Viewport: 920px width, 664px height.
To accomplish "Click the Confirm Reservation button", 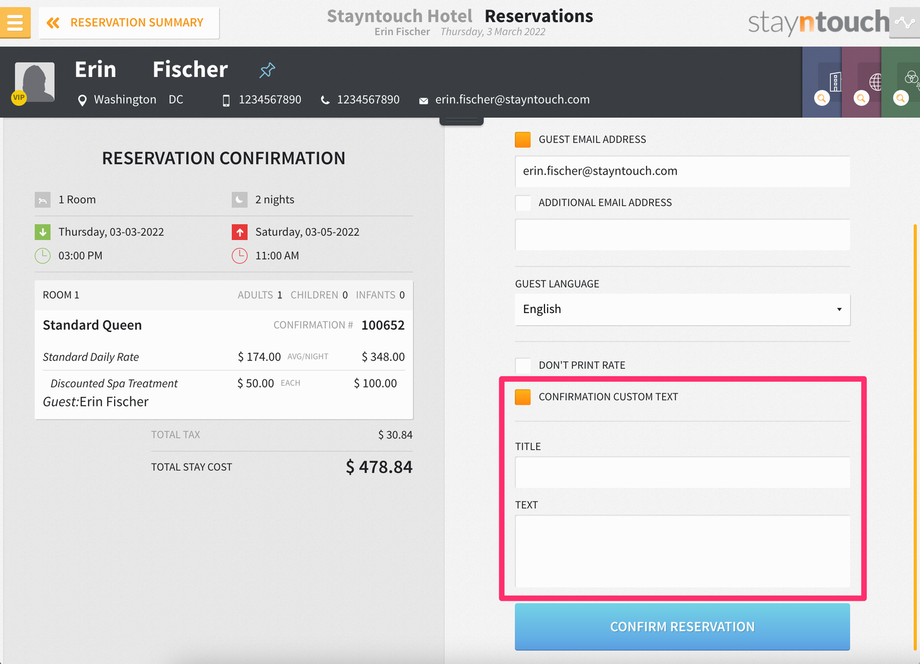I will point(682,626).
